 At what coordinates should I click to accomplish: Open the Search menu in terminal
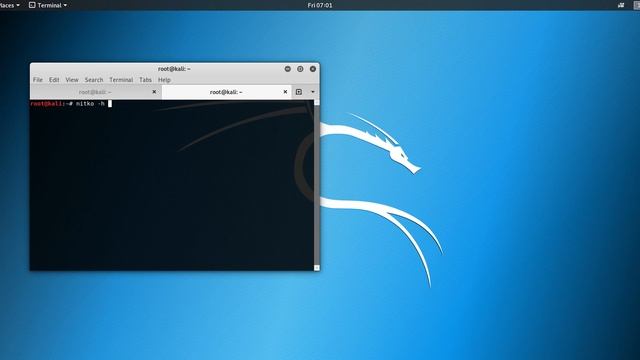(x=94, y=80)
